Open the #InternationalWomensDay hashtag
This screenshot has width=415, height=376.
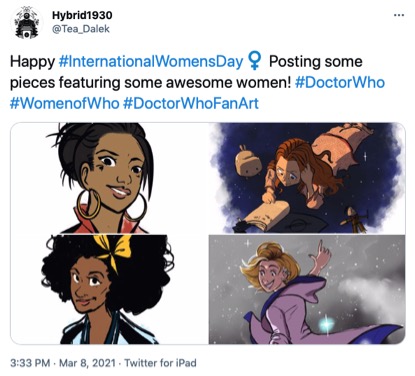point(151,62)
